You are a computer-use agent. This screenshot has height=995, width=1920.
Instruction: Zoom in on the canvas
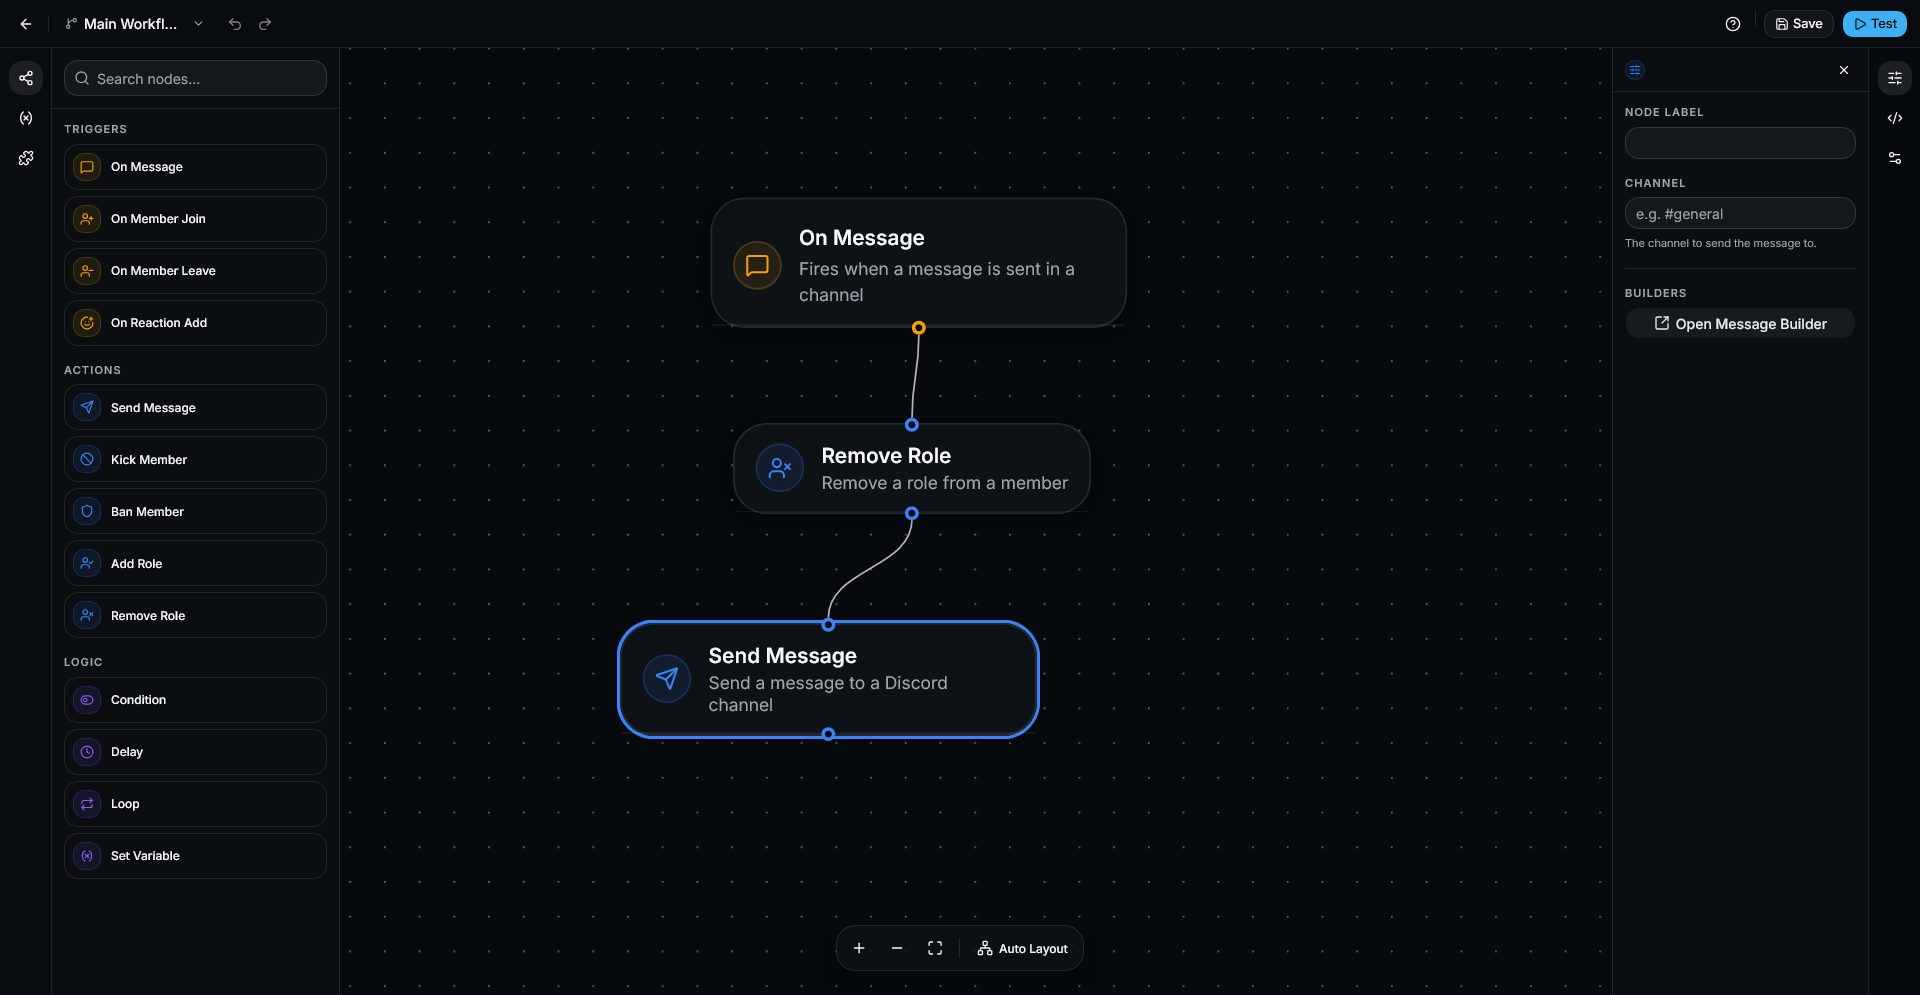click(x=859, y=948)
